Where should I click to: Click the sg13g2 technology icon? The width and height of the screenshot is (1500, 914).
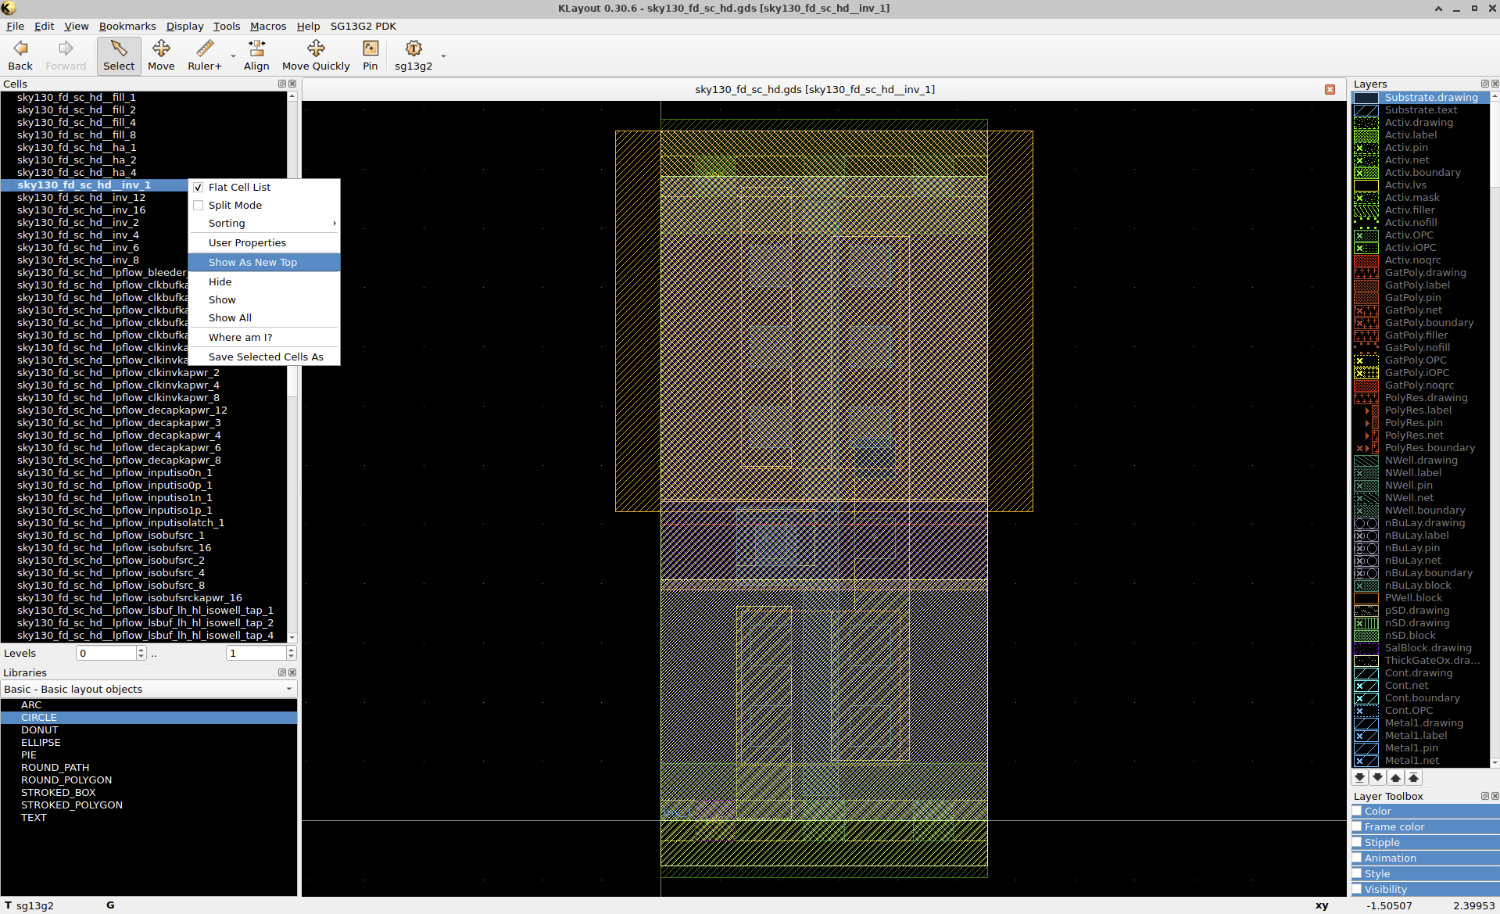coord(413,55)
